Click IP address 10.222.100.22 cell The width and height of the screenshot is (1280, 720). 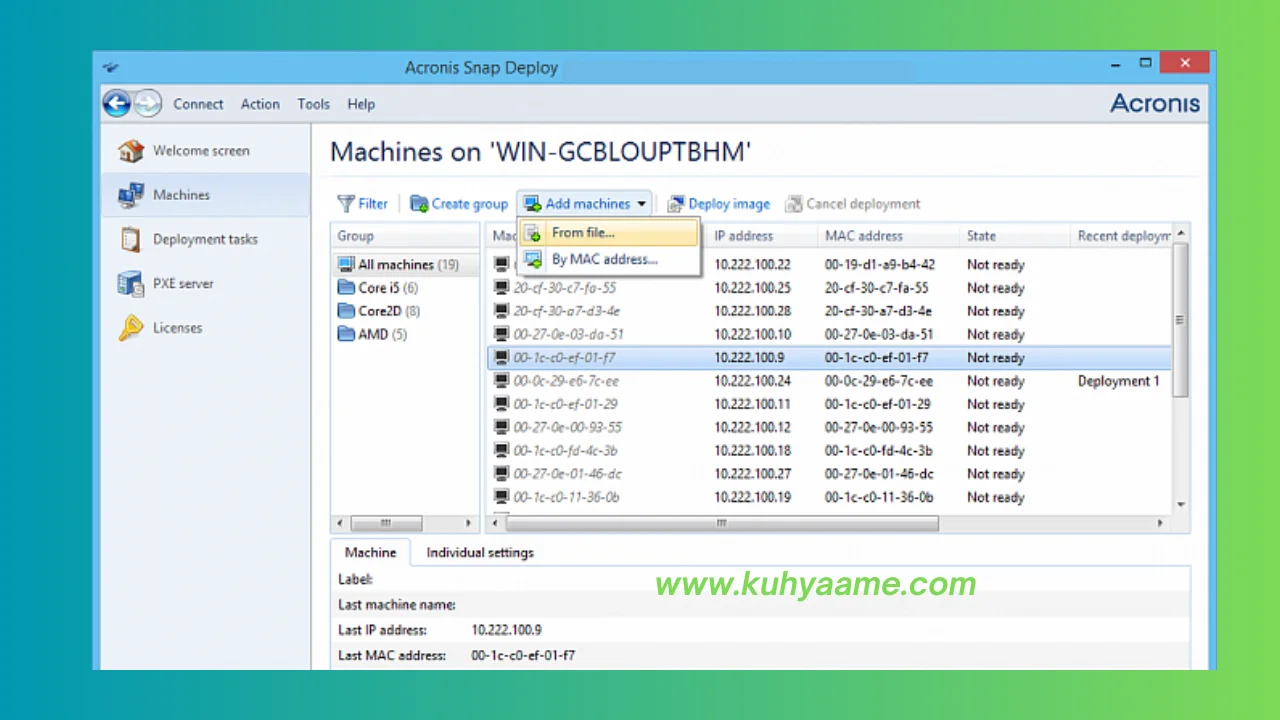752,265
